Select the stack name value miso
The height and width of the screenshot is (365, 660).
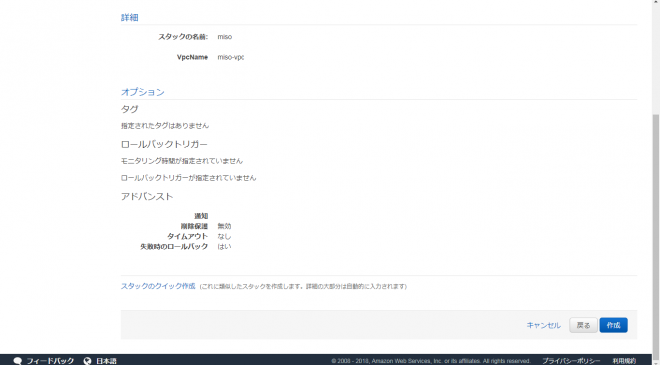pyautogui.click(x=225, y=37)
